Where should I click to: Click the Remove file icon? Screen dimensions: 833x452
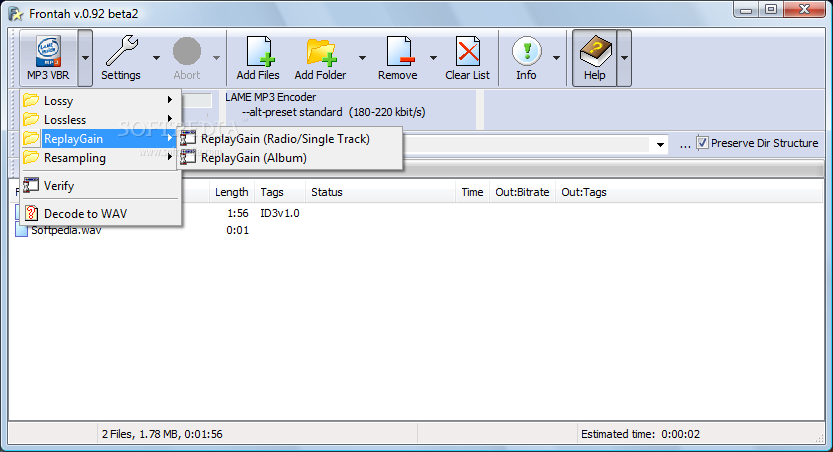[x=400, y=52]
